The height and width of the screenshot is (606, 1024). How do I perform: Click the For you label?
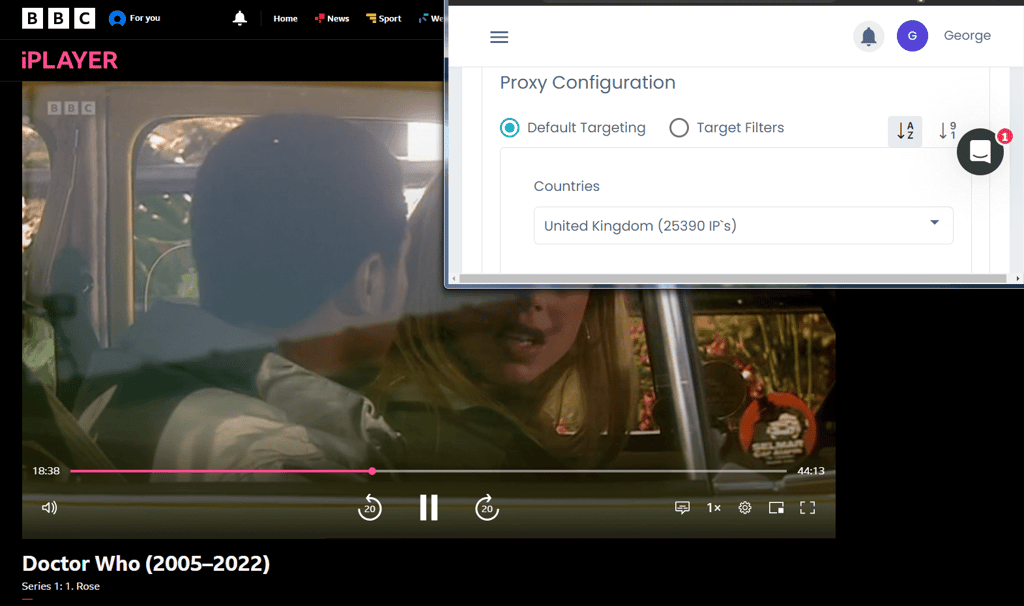click(145, 18)
